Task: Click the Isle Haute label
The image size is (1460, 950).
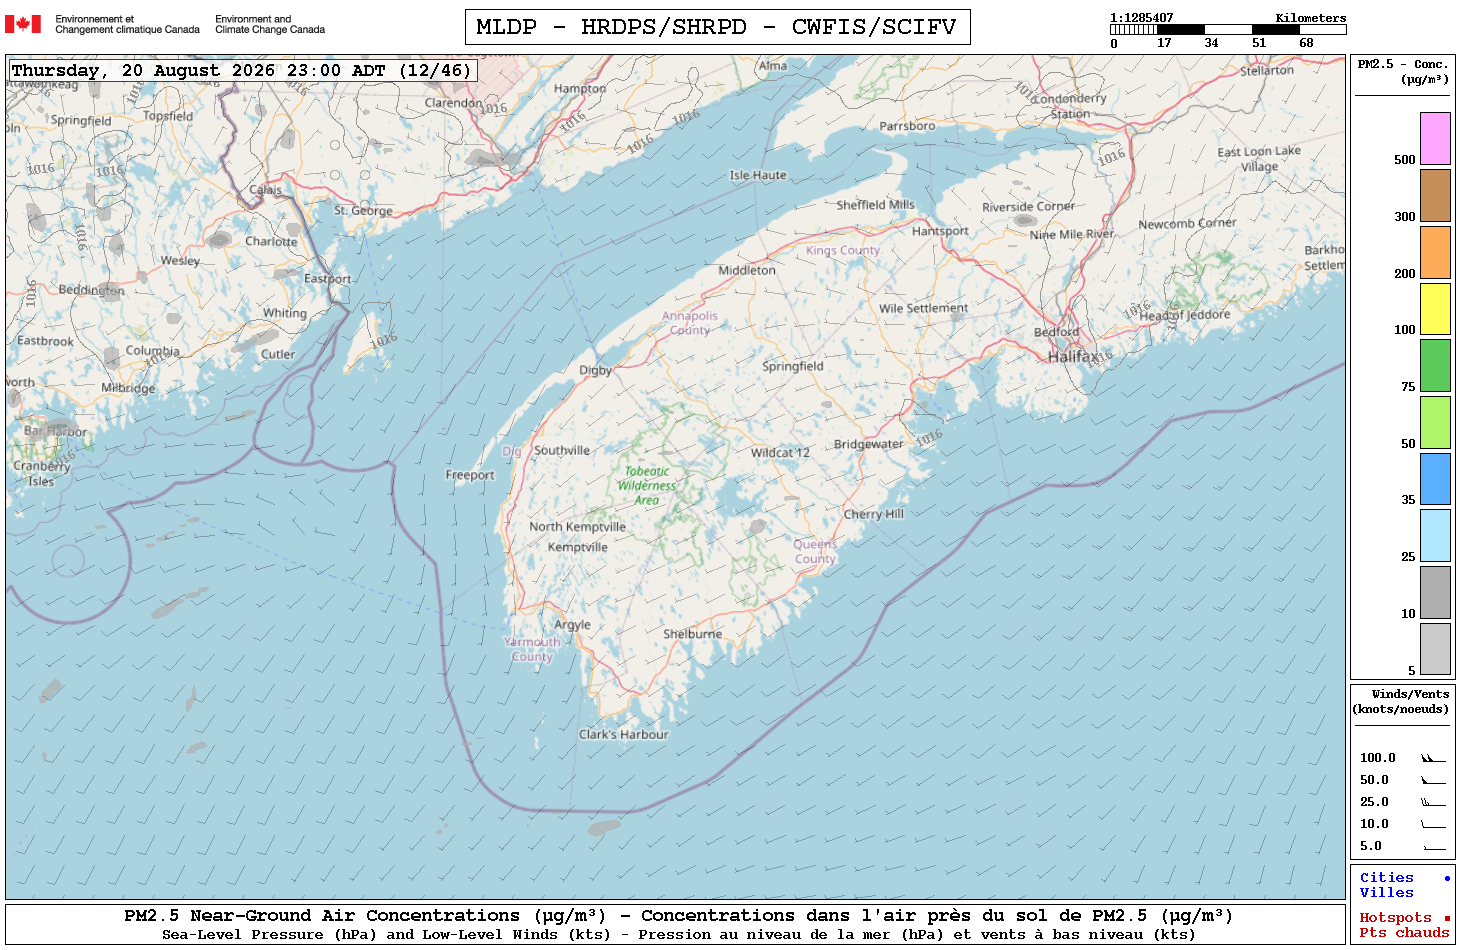Action: [x=757, y=175]
